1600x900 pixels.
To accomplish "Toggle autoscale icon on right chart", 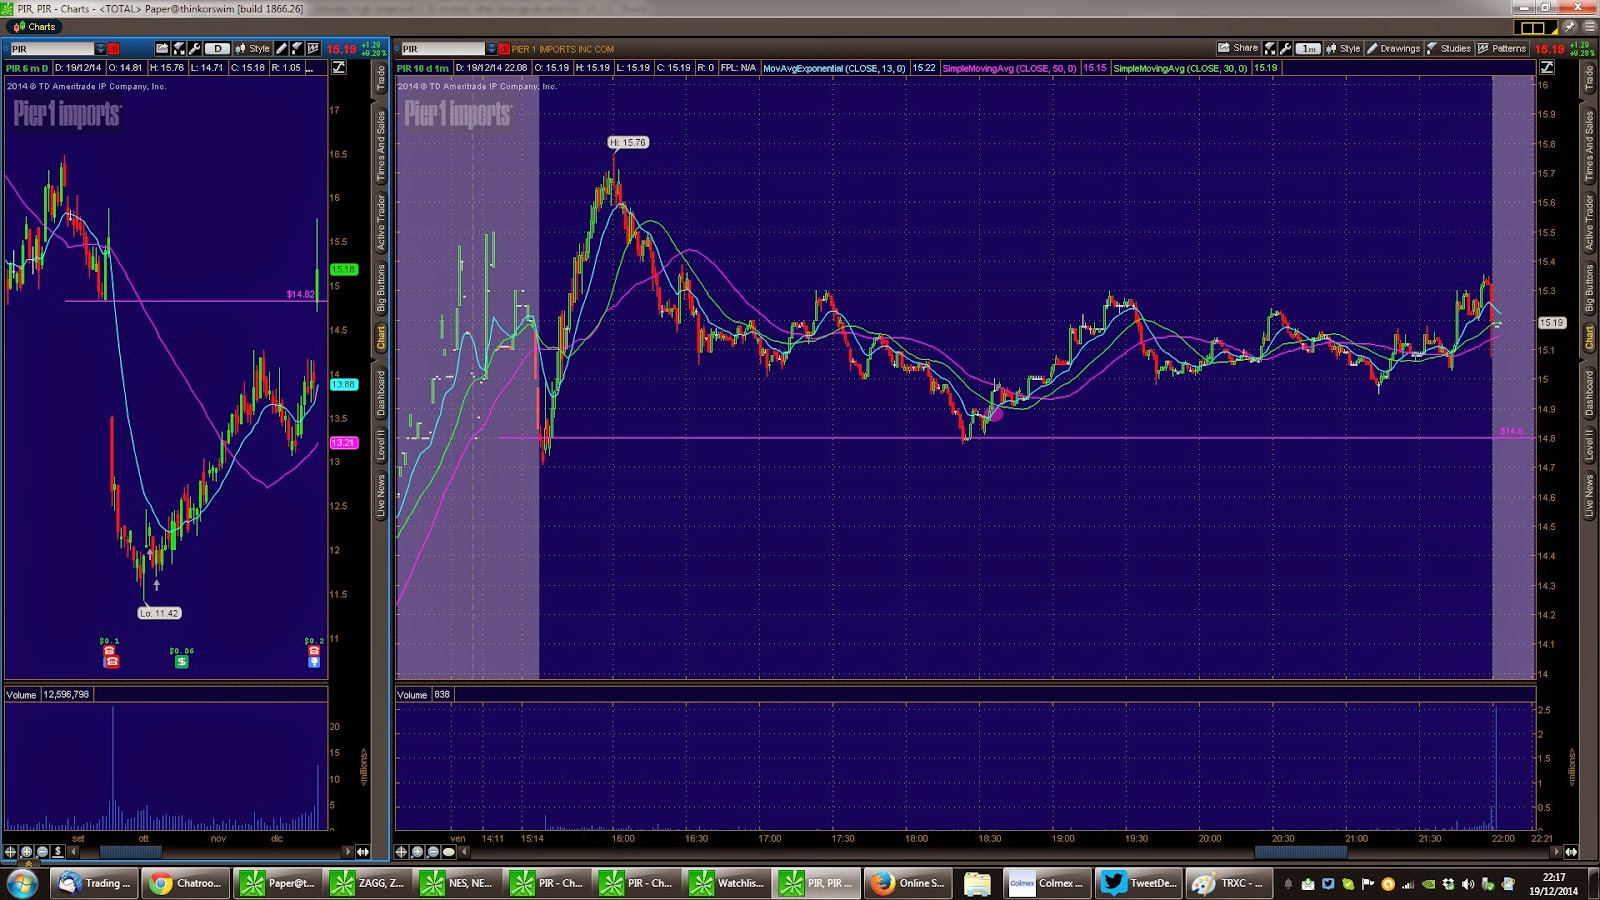I will pyautogui.click(x=1547, y=67).
